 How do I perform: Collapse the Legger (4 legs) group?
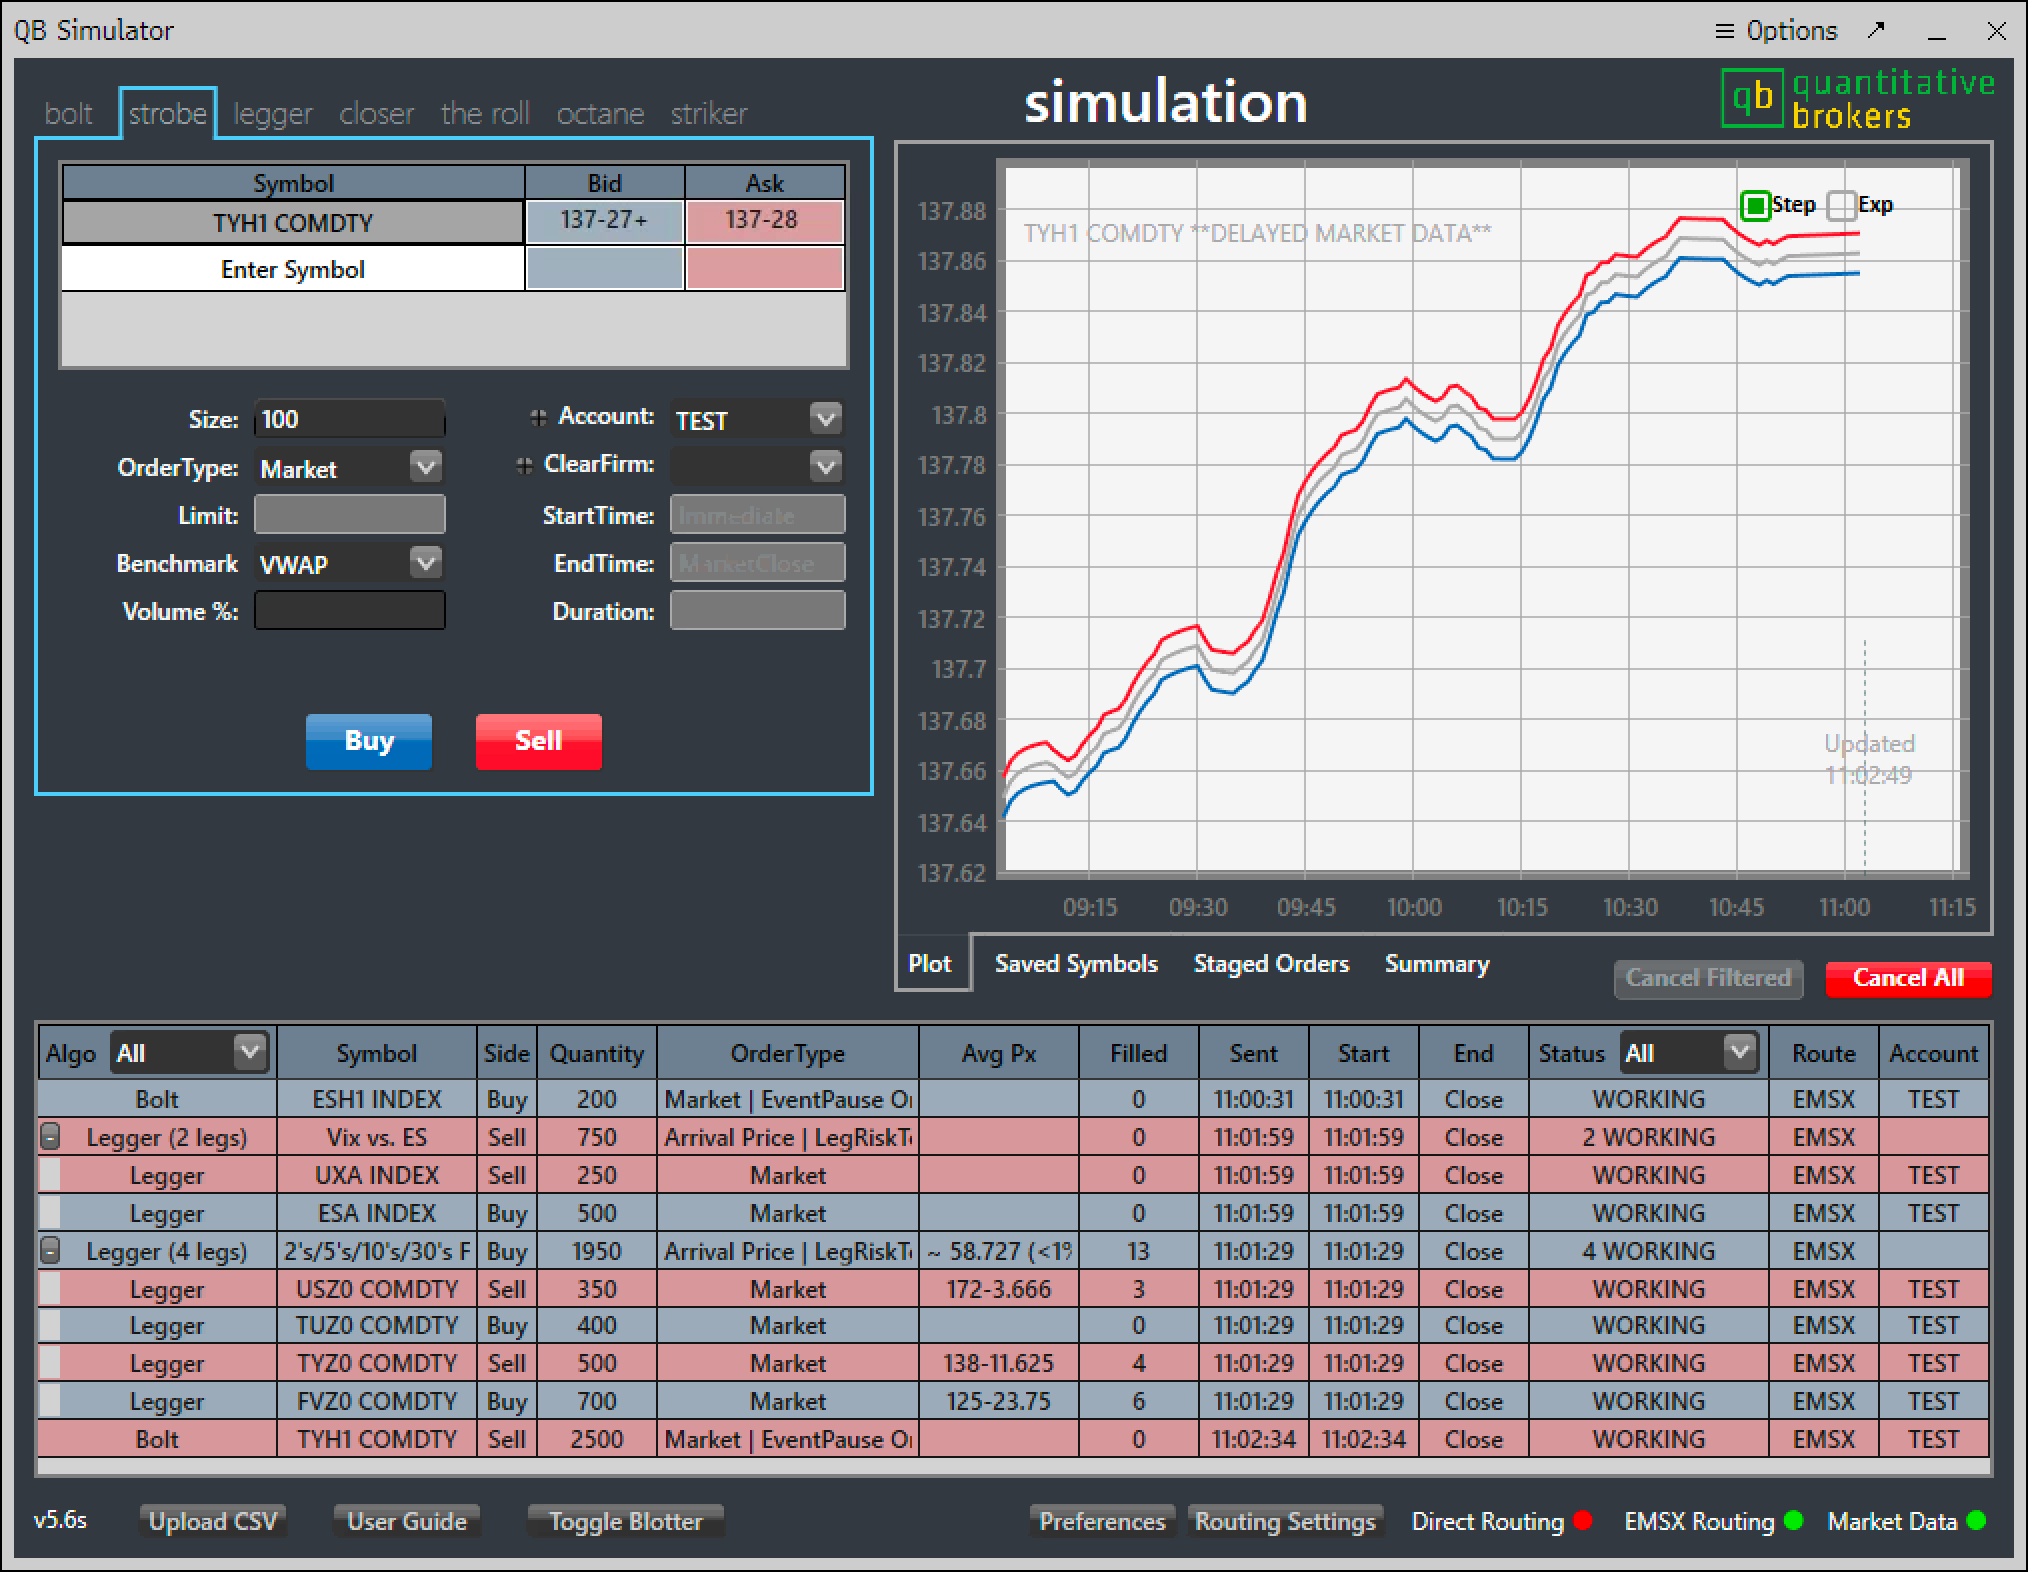point(49,1251)
